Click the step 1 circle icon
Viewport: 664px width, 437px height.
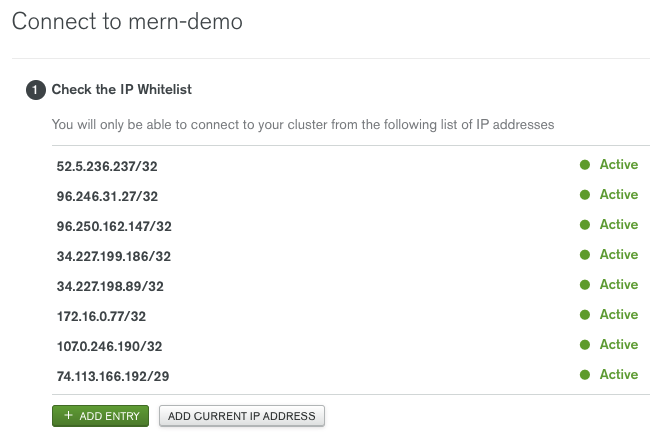point(36,90)
